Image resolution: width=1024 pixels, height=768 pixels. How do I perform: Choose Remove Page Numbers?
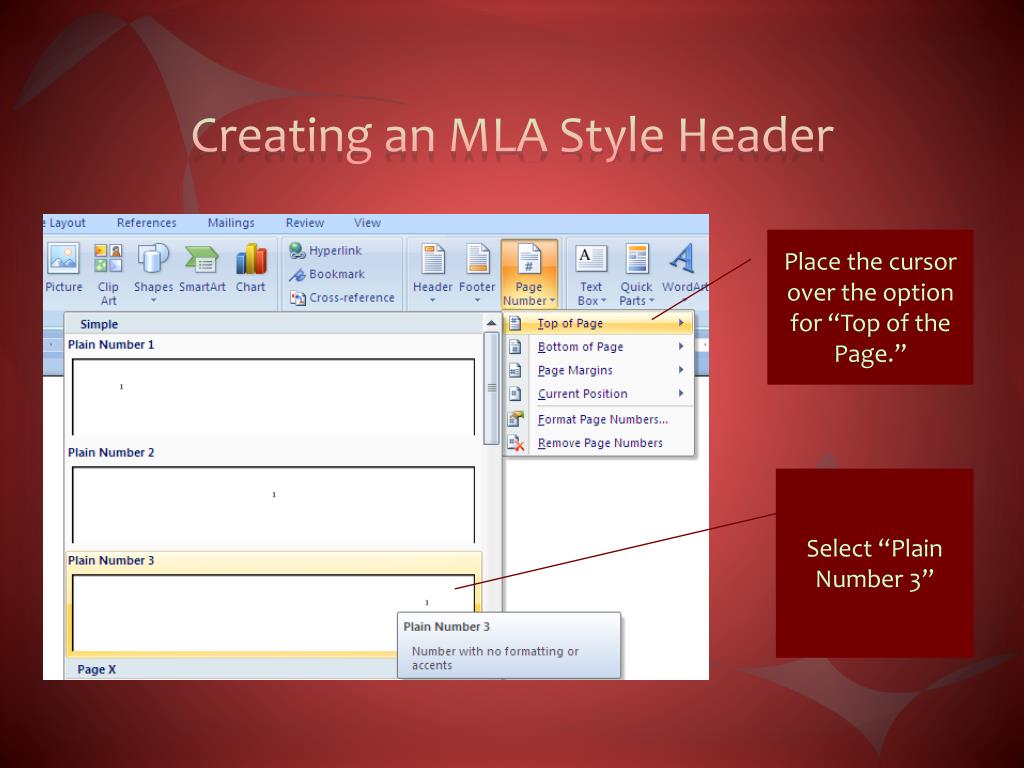point(598,443)
